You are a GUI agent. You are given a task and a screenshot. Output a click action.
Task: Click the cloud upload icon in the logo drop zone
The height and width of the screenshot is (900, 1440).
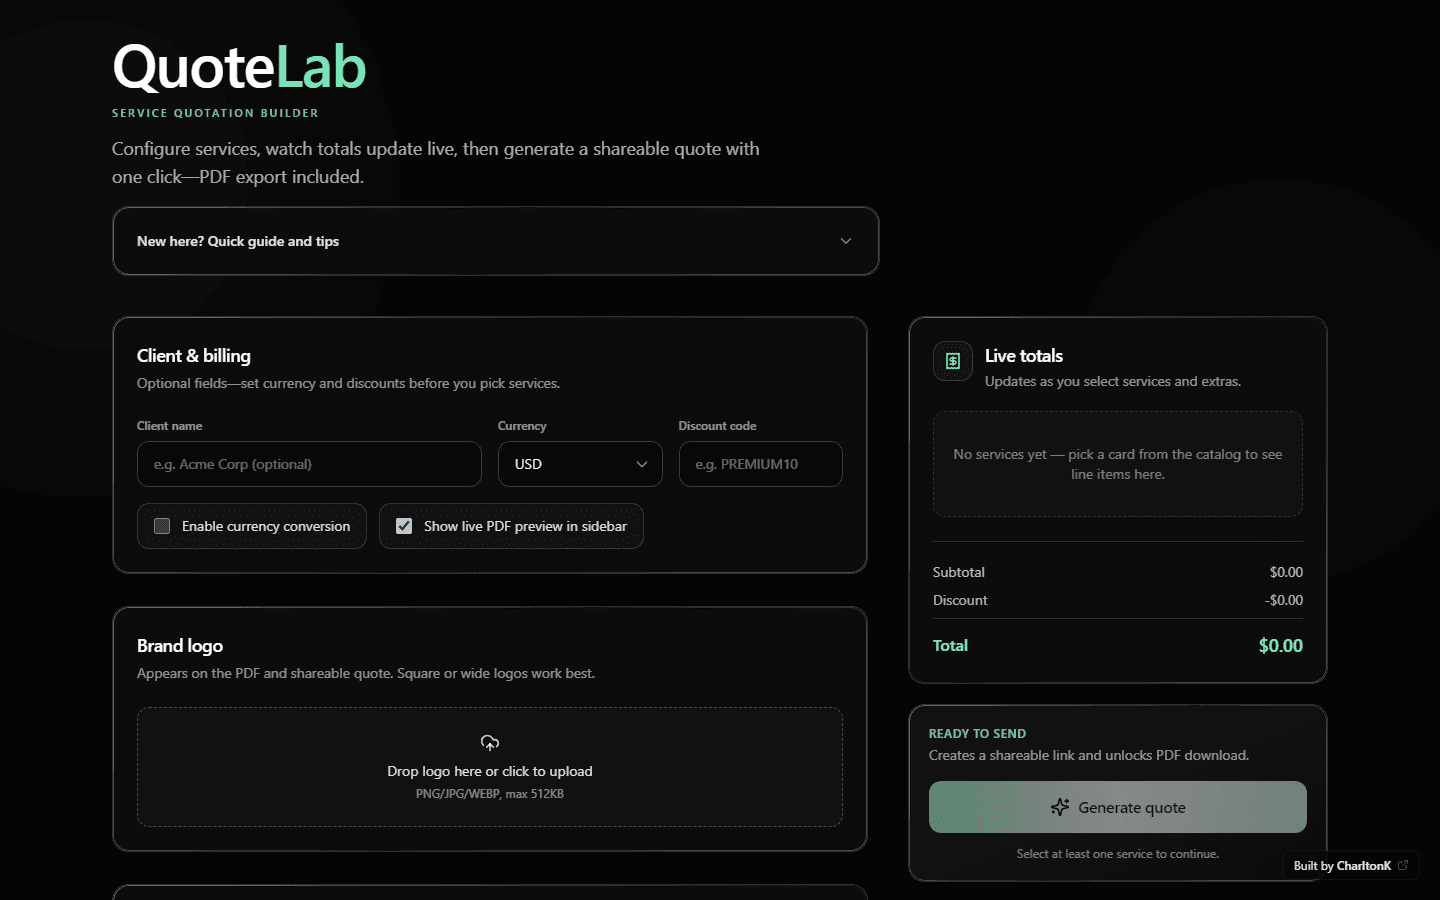point(489,743)
